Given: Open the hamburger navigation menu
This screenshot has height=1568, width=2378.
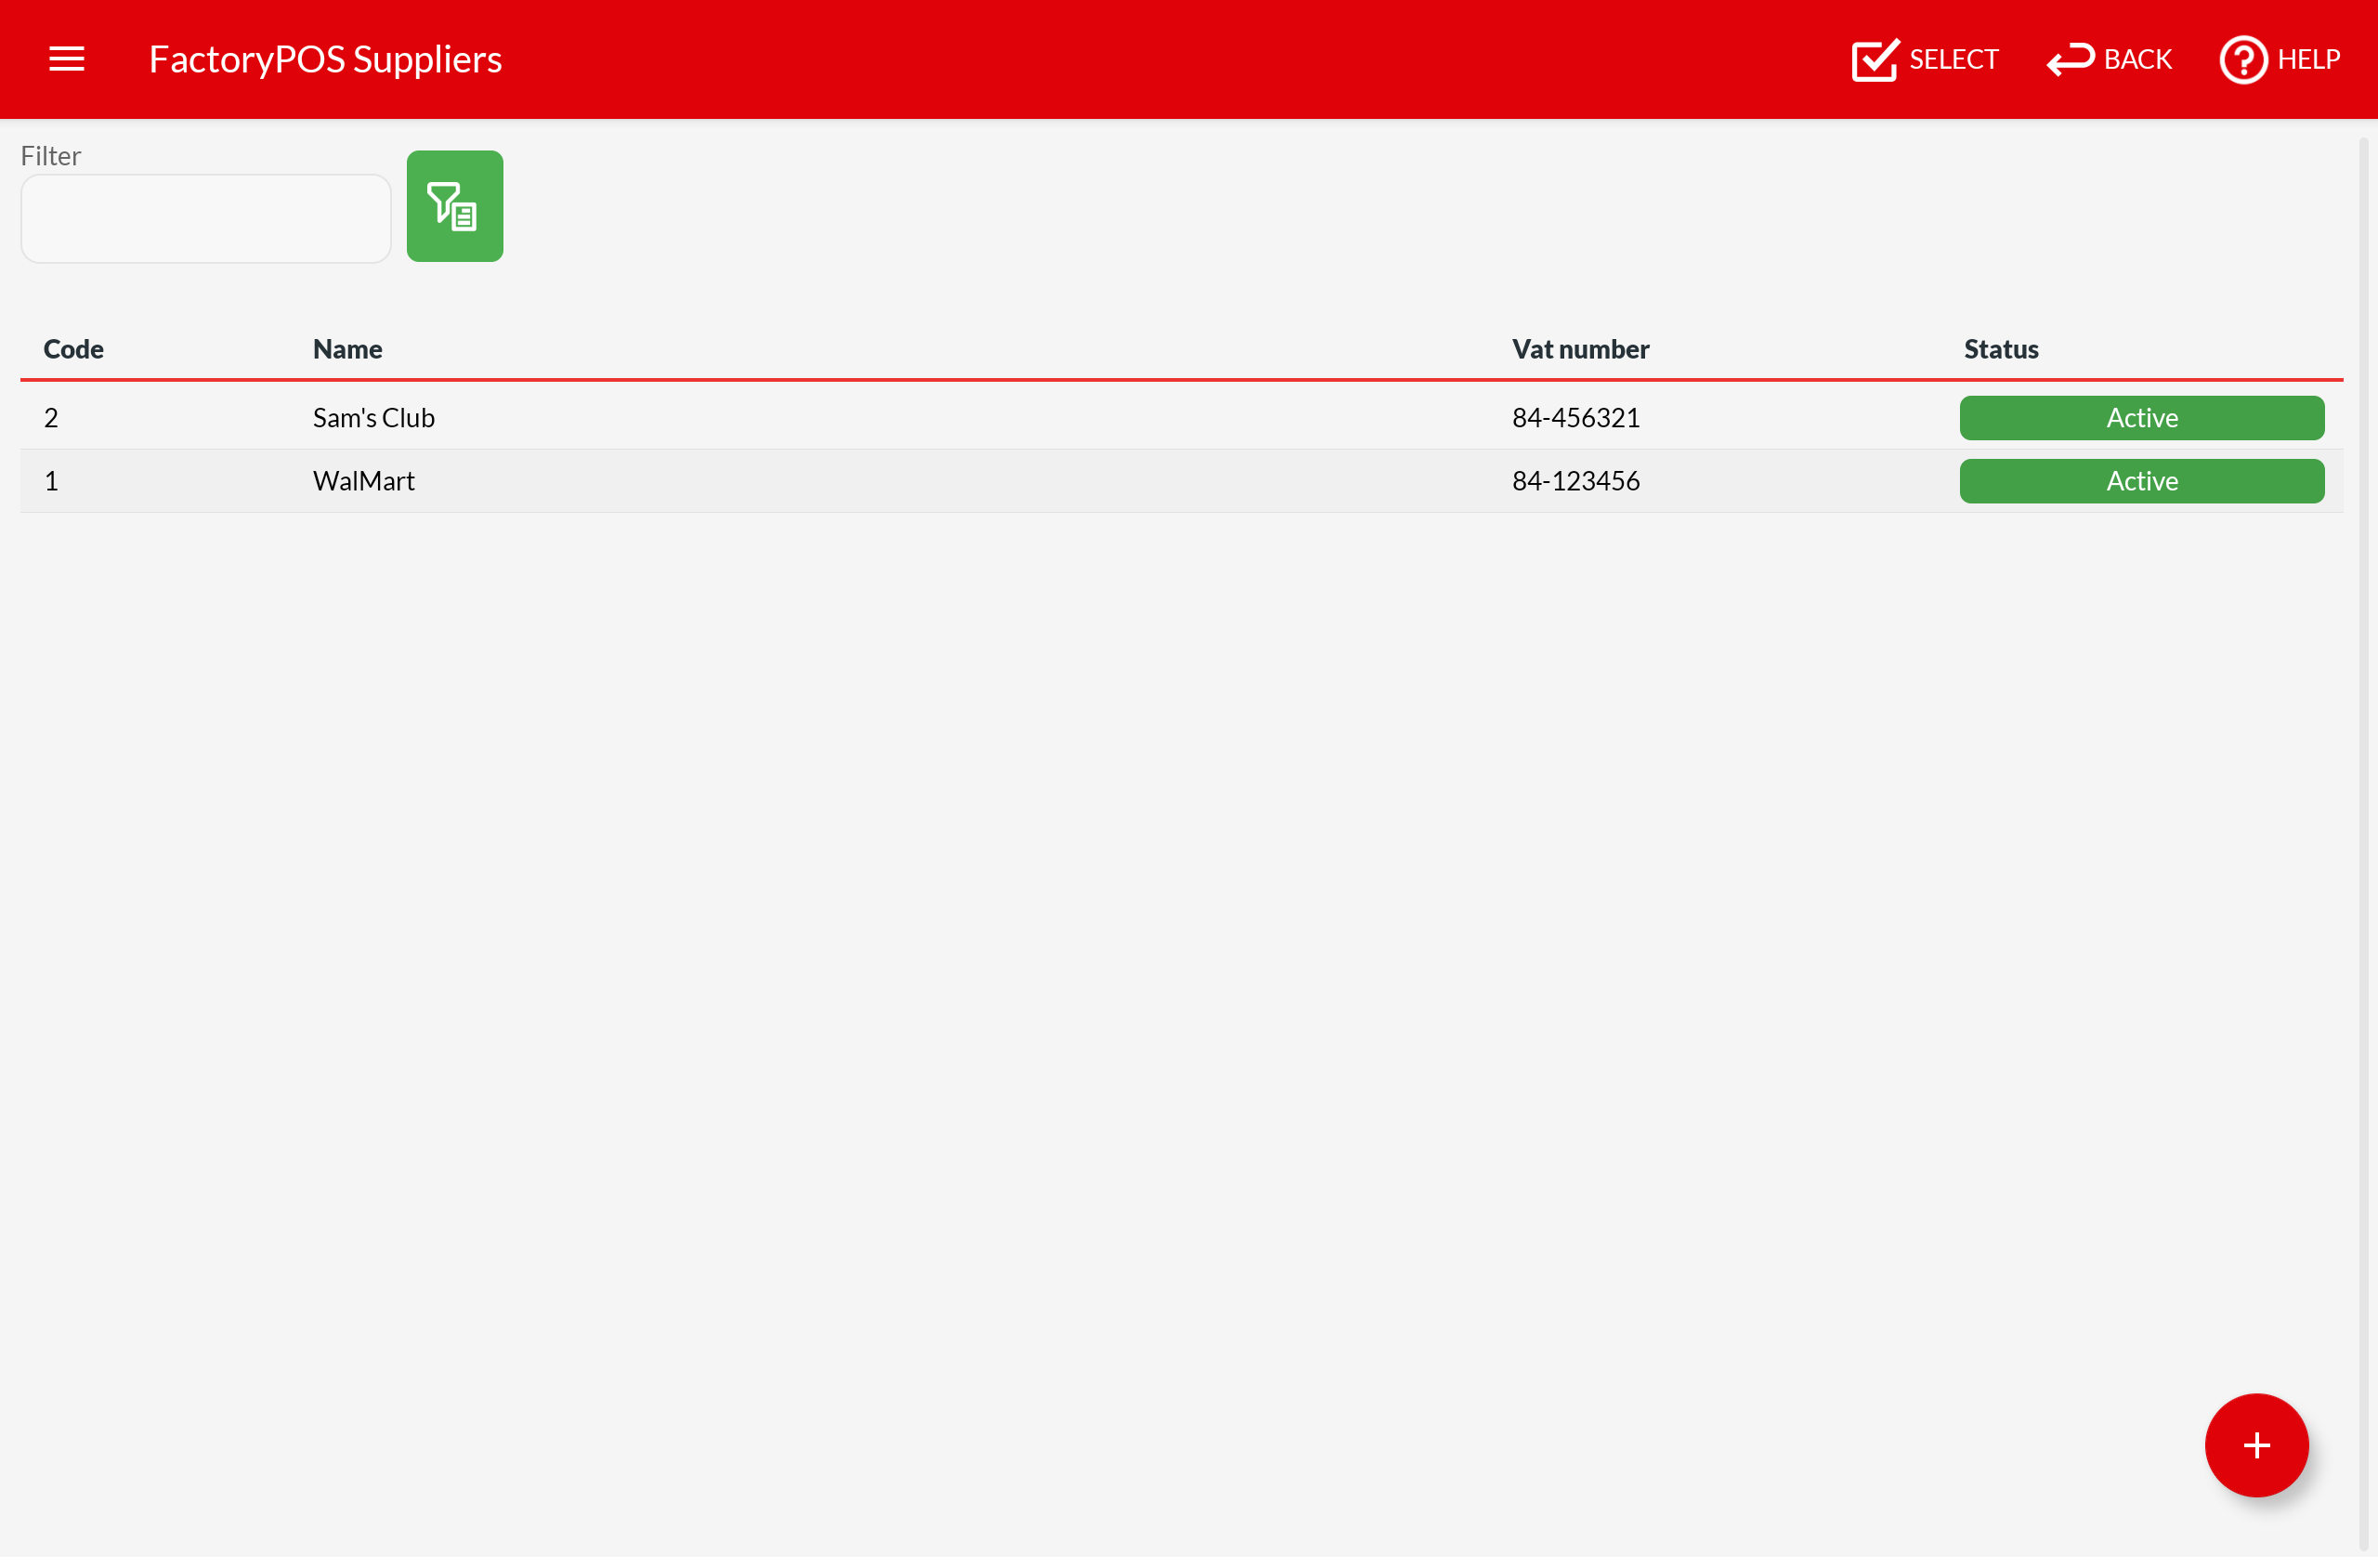Looking at the screenshot, I should click(66, 59).
